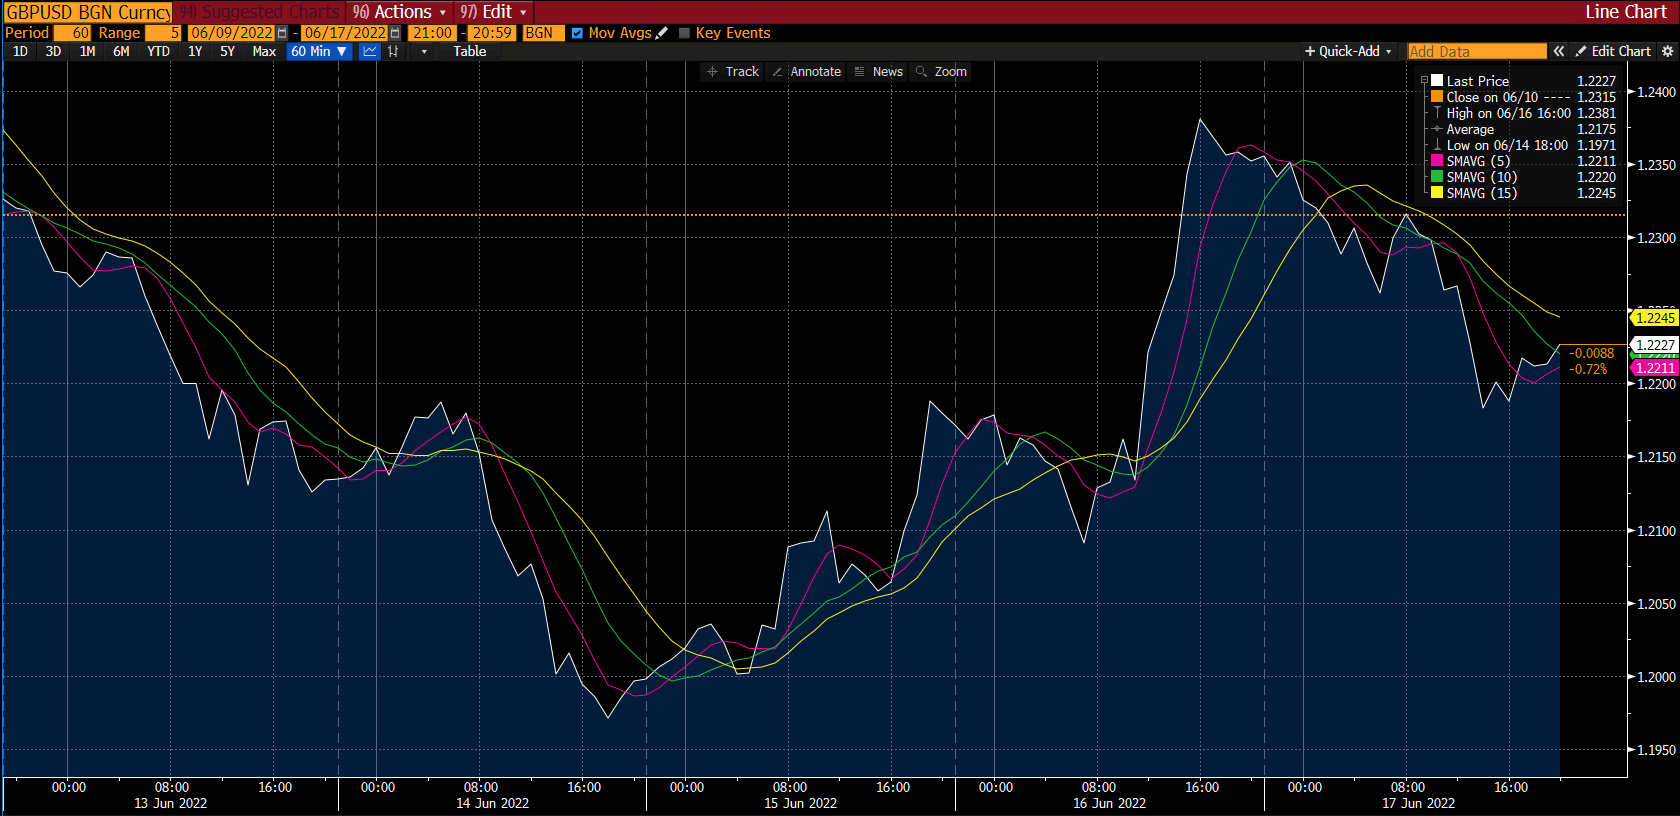The width and height of the screenshot is (1680, 816).
Task: Switch to the bar chart type icon
Action: click(x=394, y=51)
